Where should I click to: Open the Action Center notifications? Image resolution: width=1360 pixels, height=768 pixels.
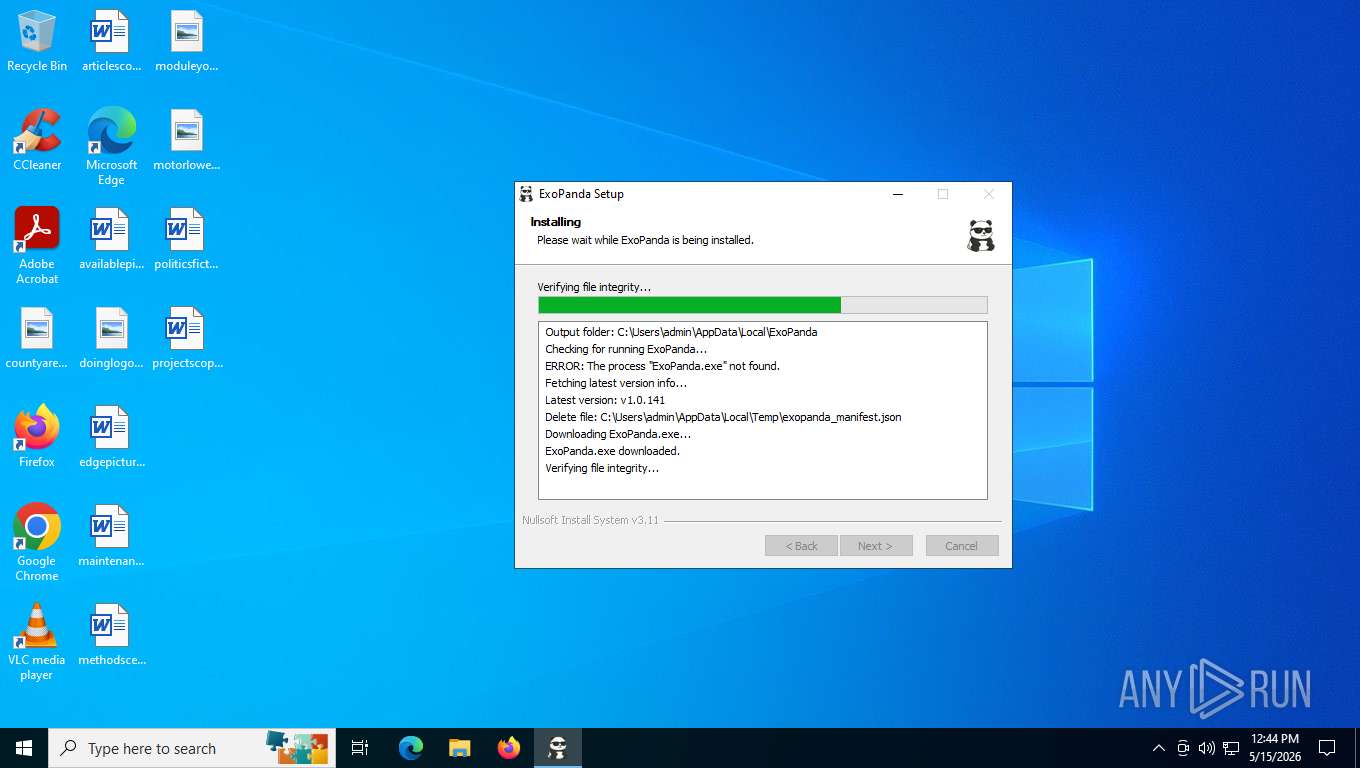pyautogui.click(x=1327, y=748)
